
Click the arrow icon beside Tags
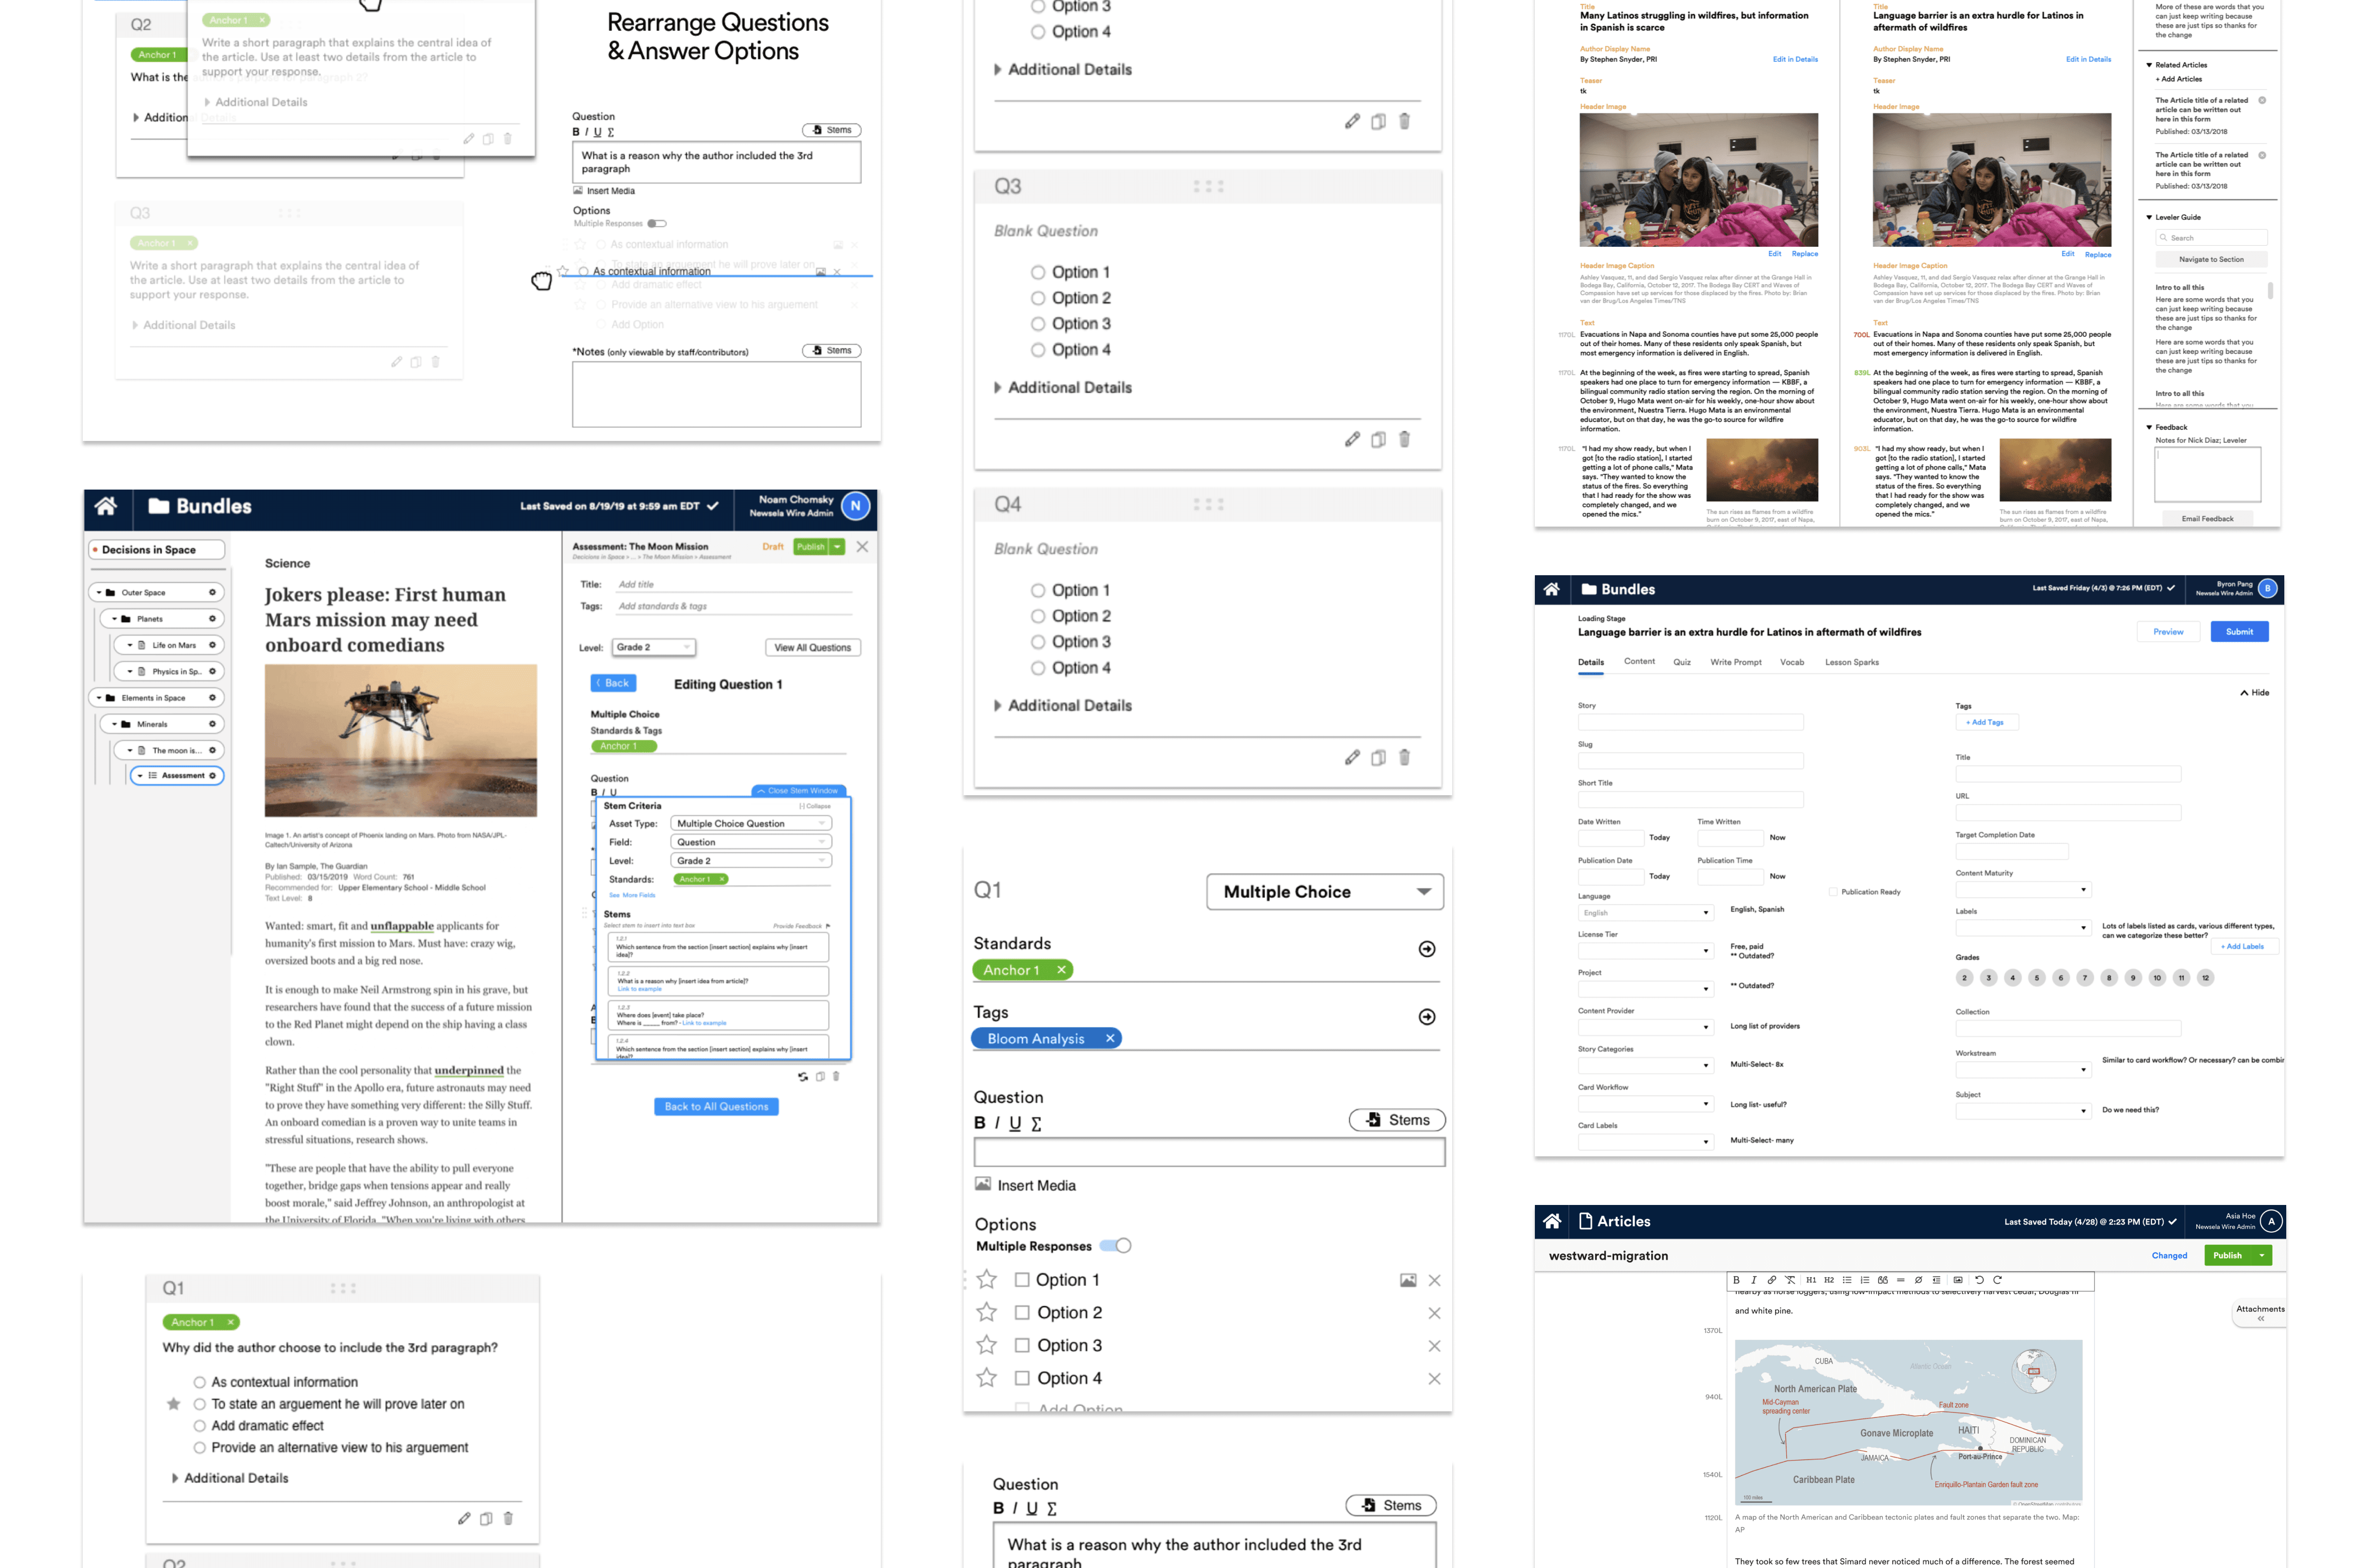(x=1426, y=1016)
